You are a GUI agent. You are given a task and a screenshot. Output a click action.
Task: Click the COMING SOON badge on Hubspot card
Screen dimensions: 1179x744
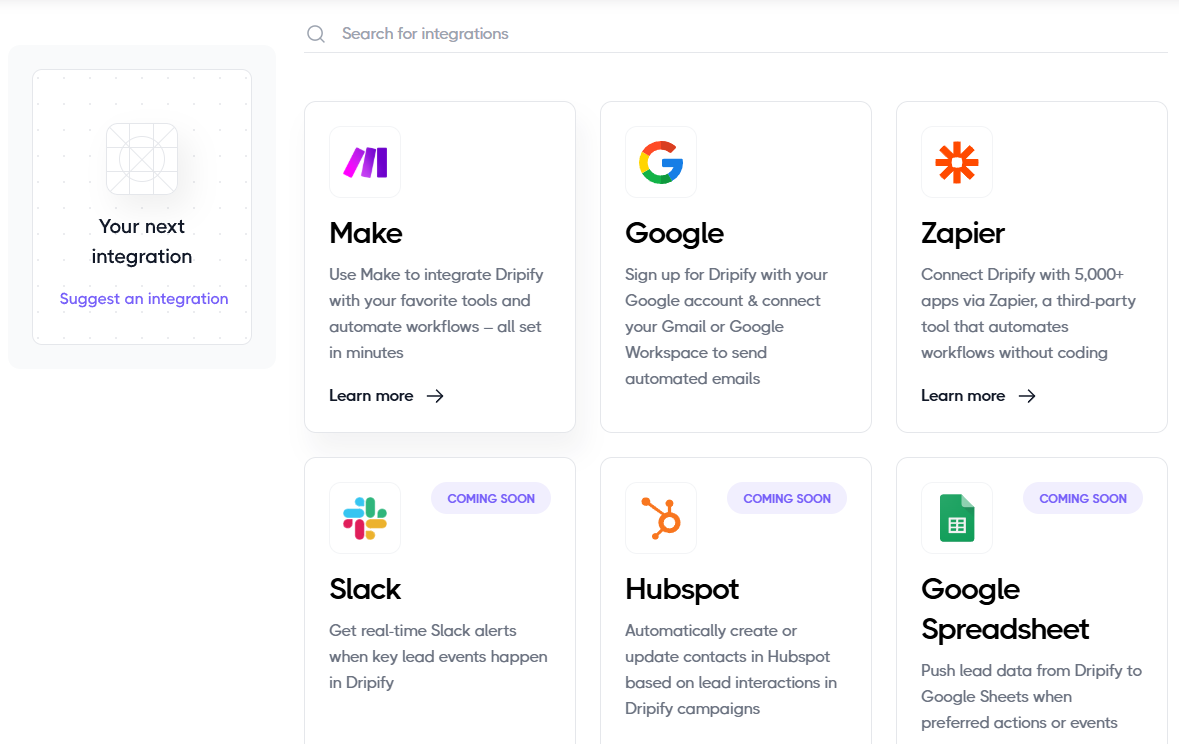click(787, 499)
